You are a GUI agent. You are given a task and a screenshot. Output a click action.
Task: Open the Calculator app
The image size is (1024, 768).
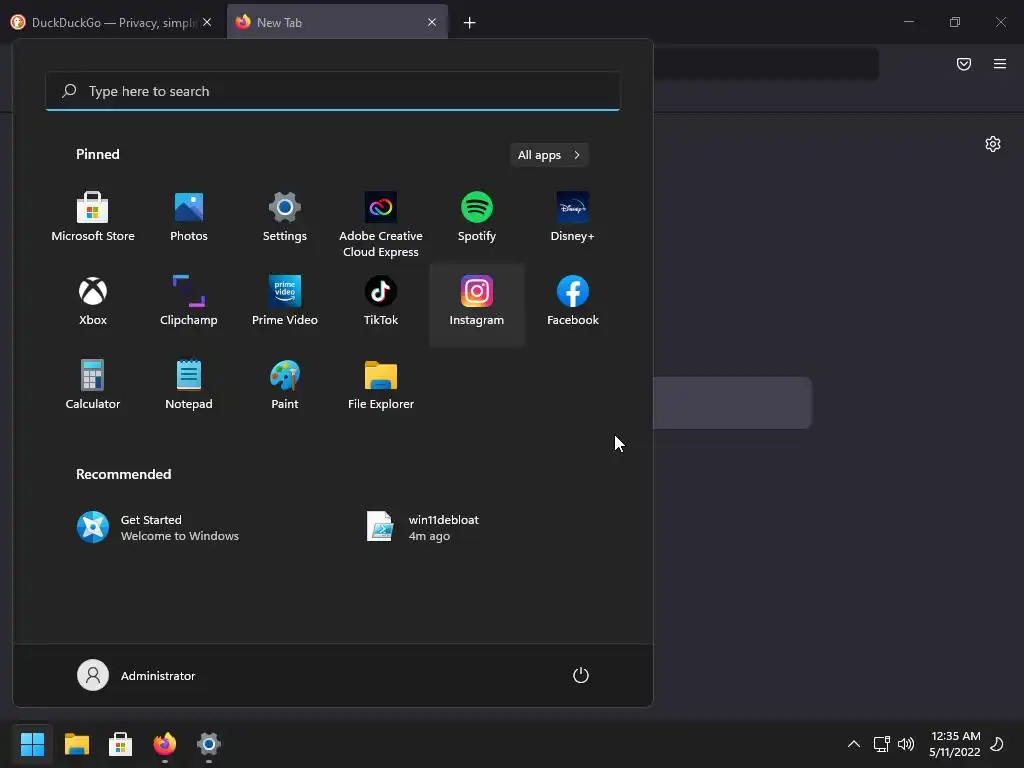coord(93,387)
